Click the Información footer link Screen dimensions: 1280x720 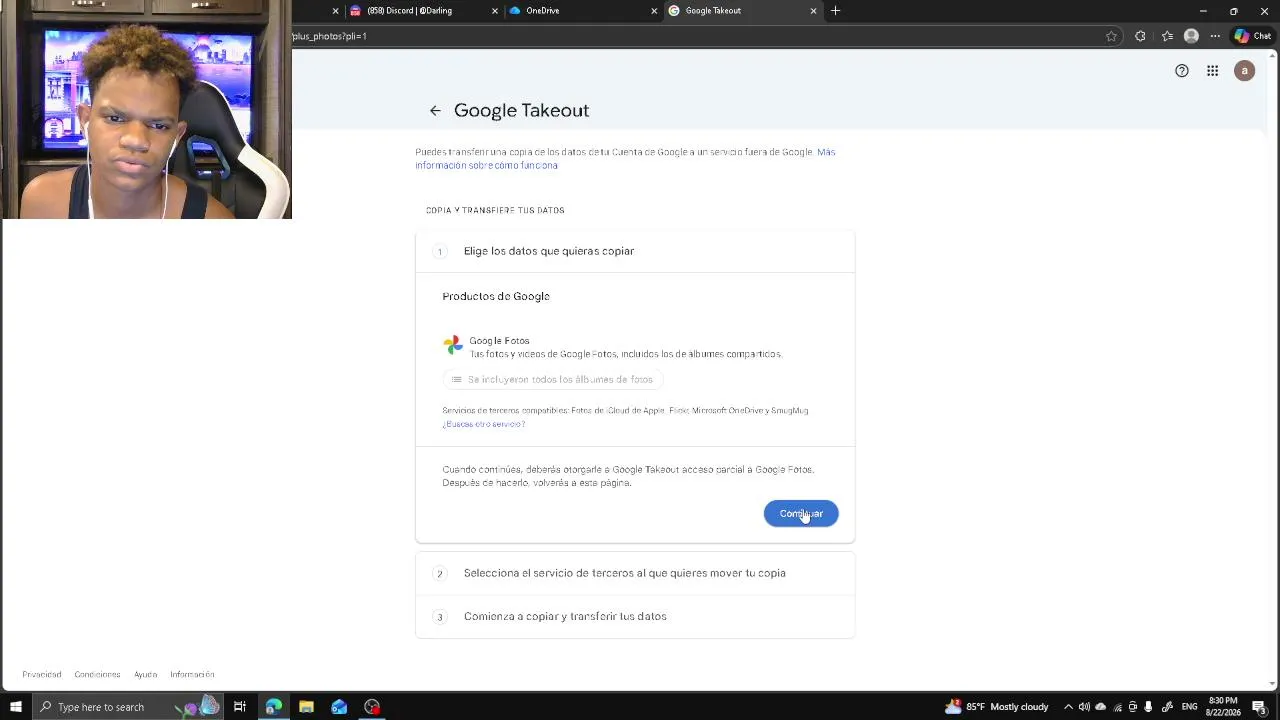click(x=192, y=674)
